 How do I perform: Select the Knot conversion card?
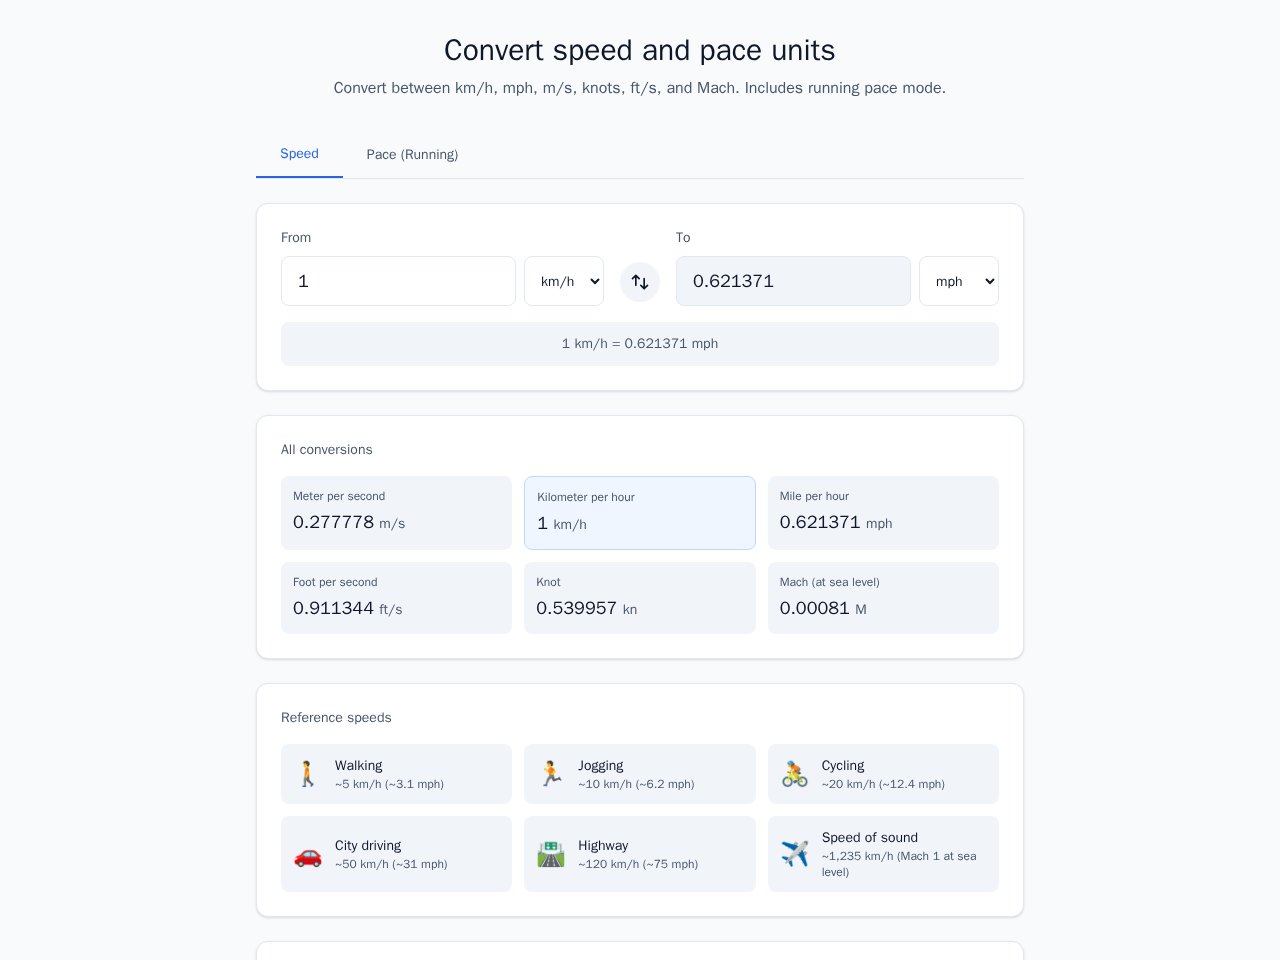pos(640,598)
